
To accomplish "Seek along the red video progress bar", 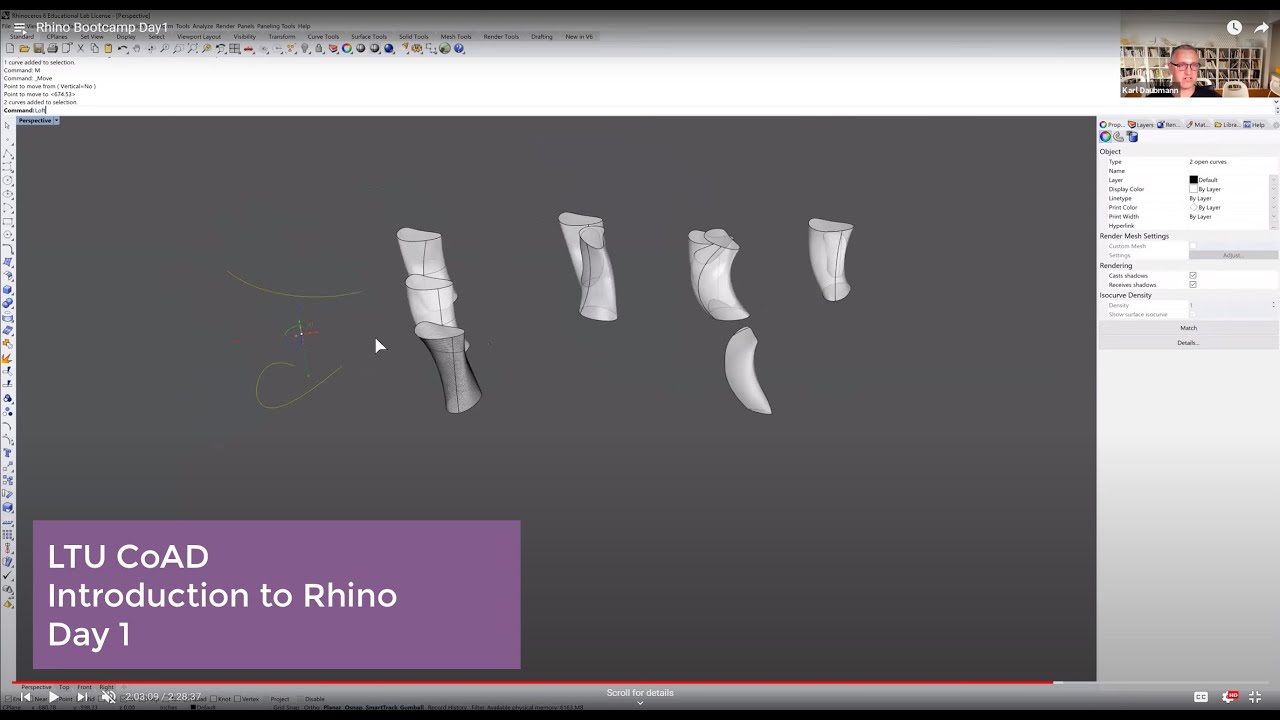I will tap(532, 683).
